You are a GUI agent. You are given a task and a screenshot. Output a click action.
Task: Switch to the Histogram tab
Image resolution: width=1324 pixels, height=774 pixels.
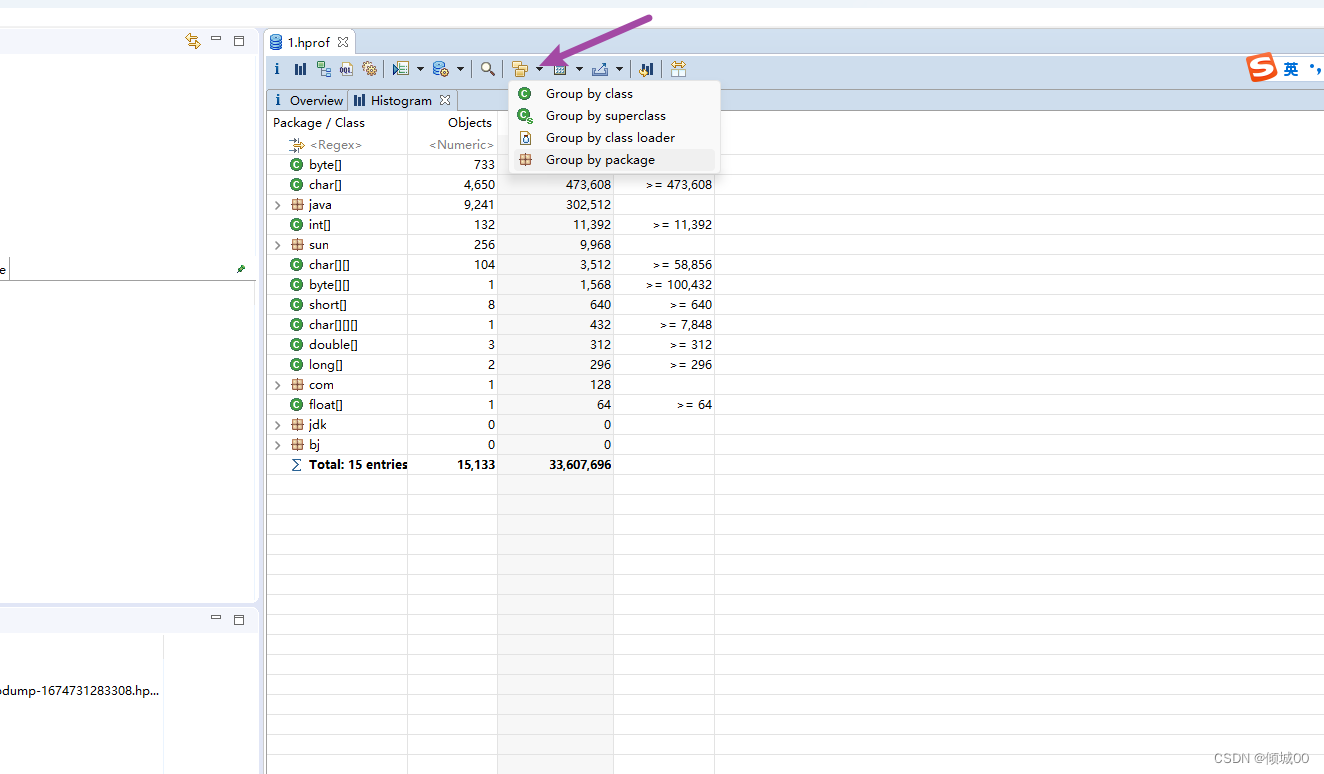click(402, 100)
